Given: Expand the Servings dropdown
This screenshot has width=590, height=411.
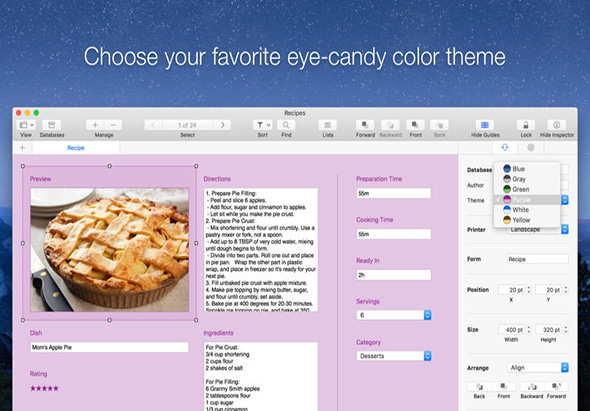Looking at the screenshot, I should tap(394, 315).
